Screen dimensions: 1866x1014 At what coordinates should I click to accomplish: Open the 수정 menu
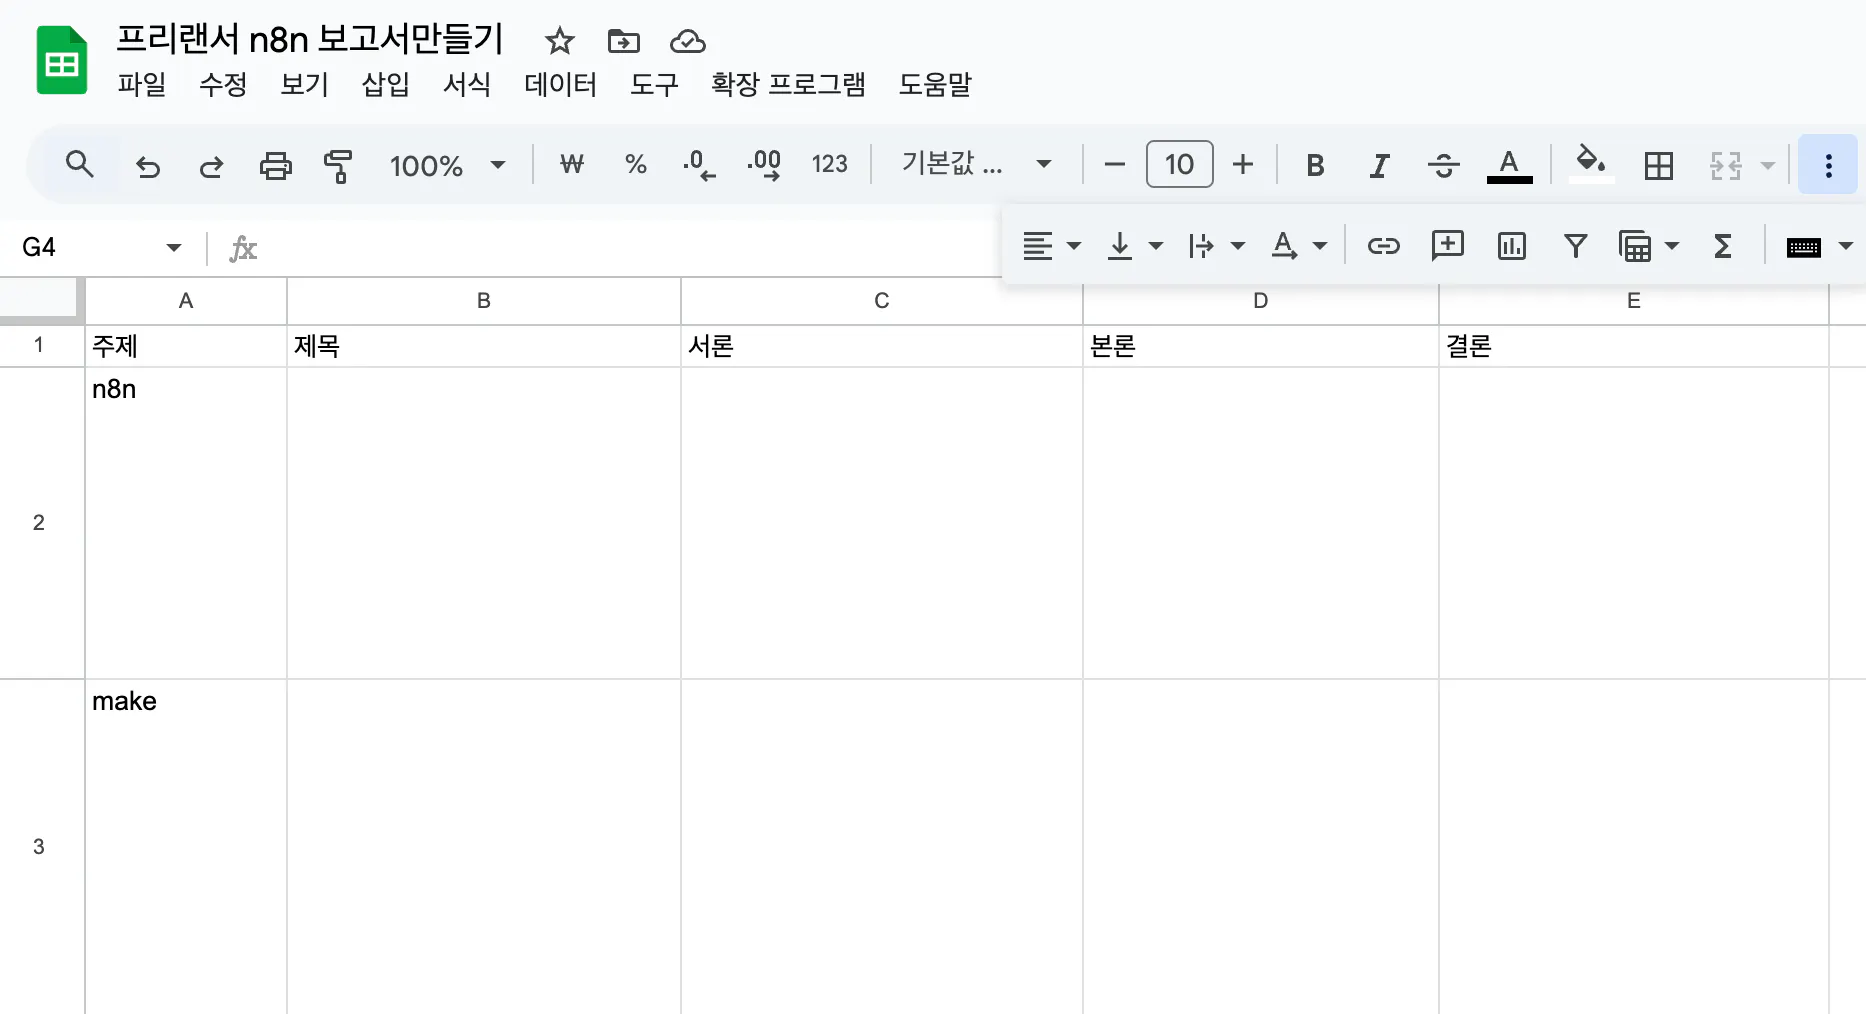[223, 84]
